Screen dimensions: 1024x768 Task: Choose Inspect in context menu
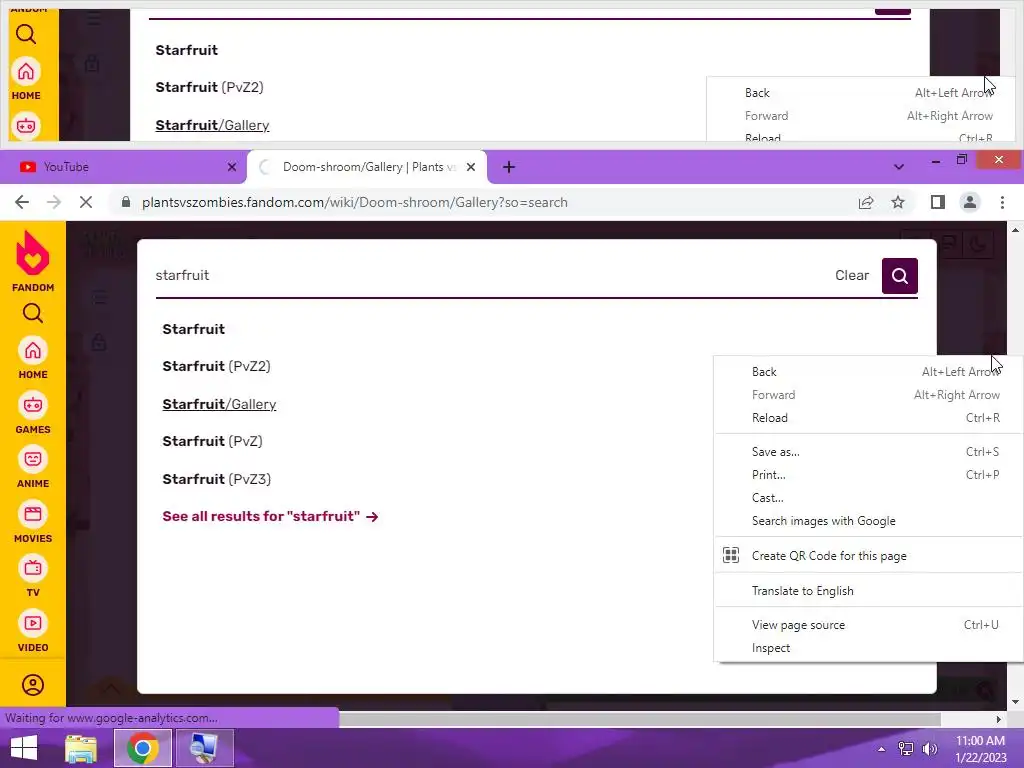[x=868, y=648]
